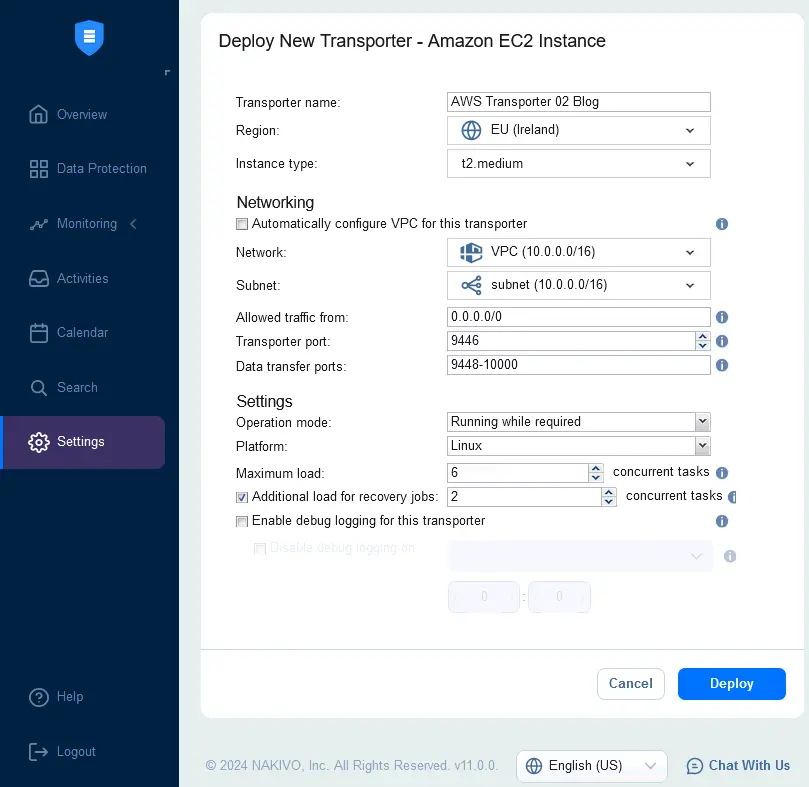The width and height of the screenshot is (809, 787).
Task: Click the Activities inbox icon
Action: 38,279
